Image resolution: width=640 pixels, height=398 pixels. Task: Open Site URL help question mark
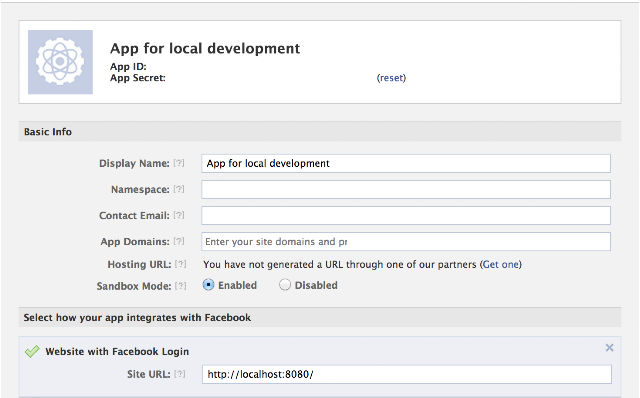click(180, 374)
